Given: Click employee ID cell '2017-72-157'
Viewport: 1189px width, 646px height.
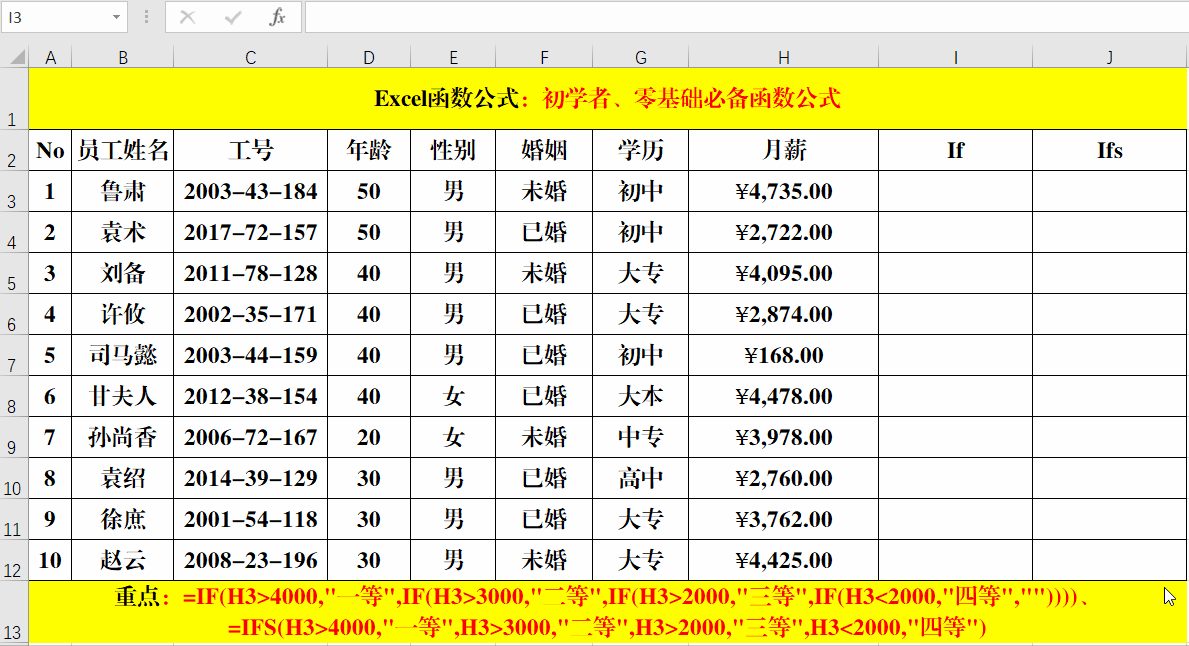Looking at the screenshot, I should [250, 232].
